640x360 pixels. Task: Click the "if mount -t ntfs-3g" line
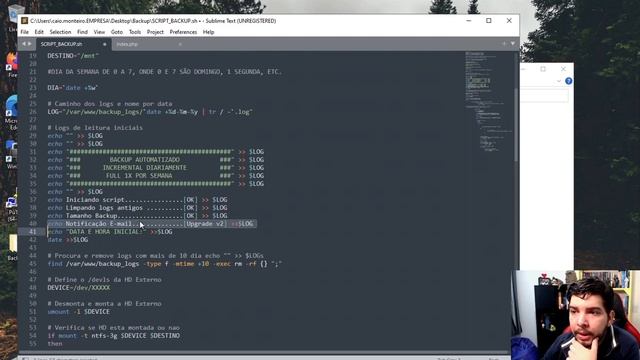(113, 336)
